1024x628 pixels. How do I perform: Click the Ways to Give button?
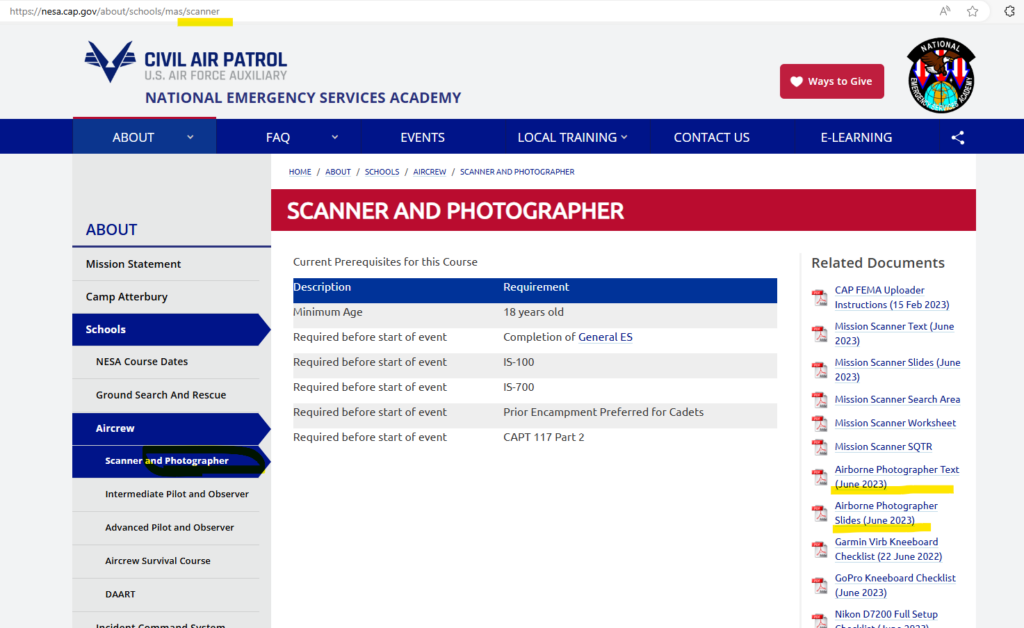[x=831, y=81]
